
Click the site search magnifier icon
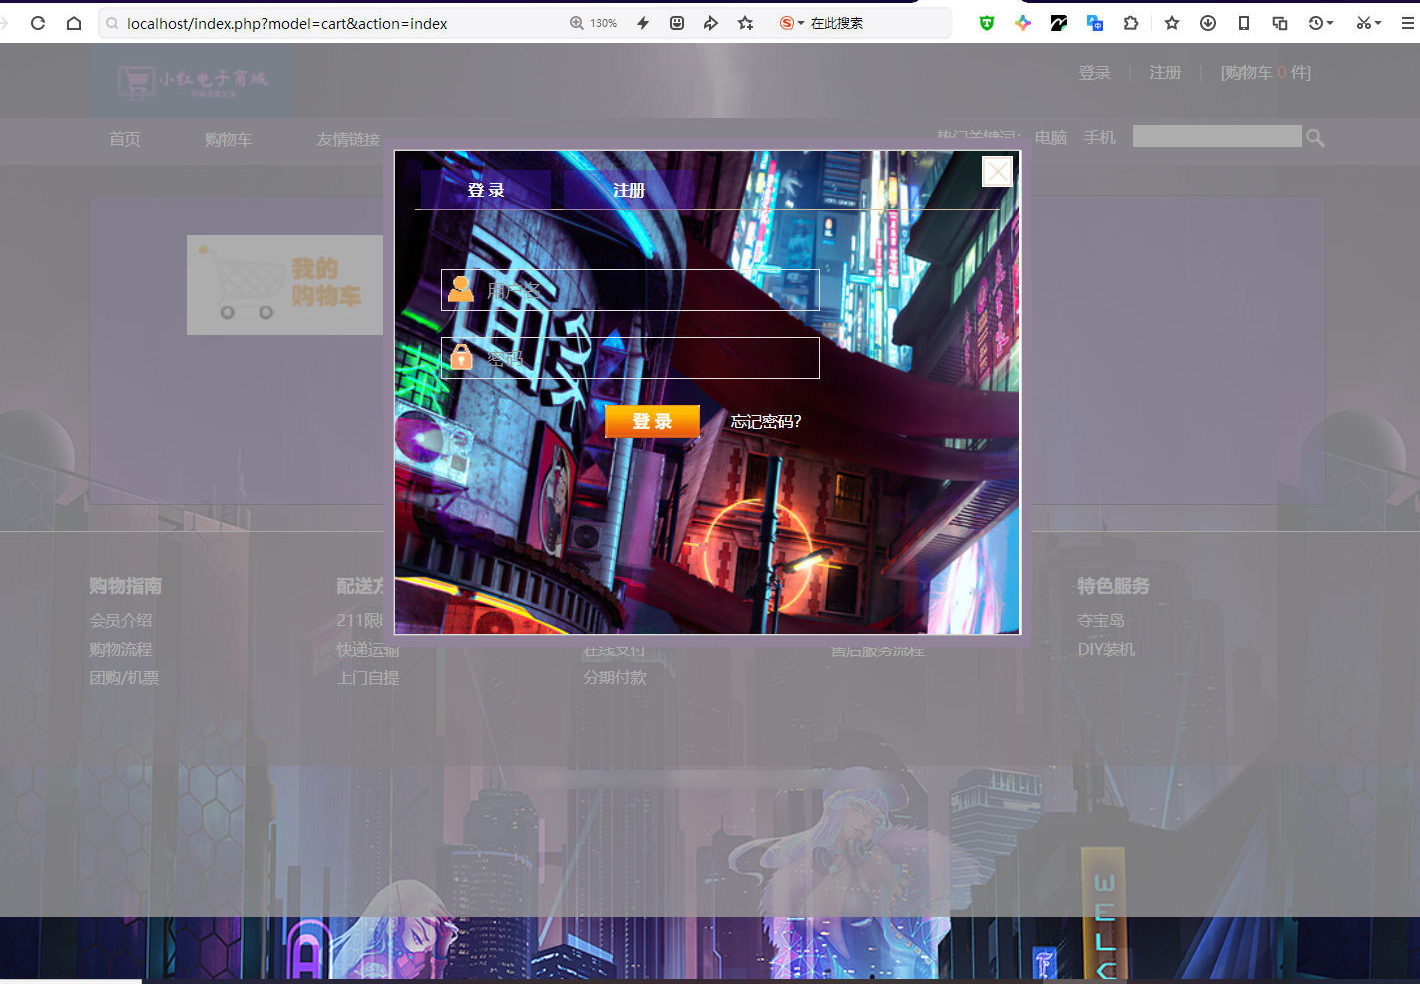[x=1315, y=138]
